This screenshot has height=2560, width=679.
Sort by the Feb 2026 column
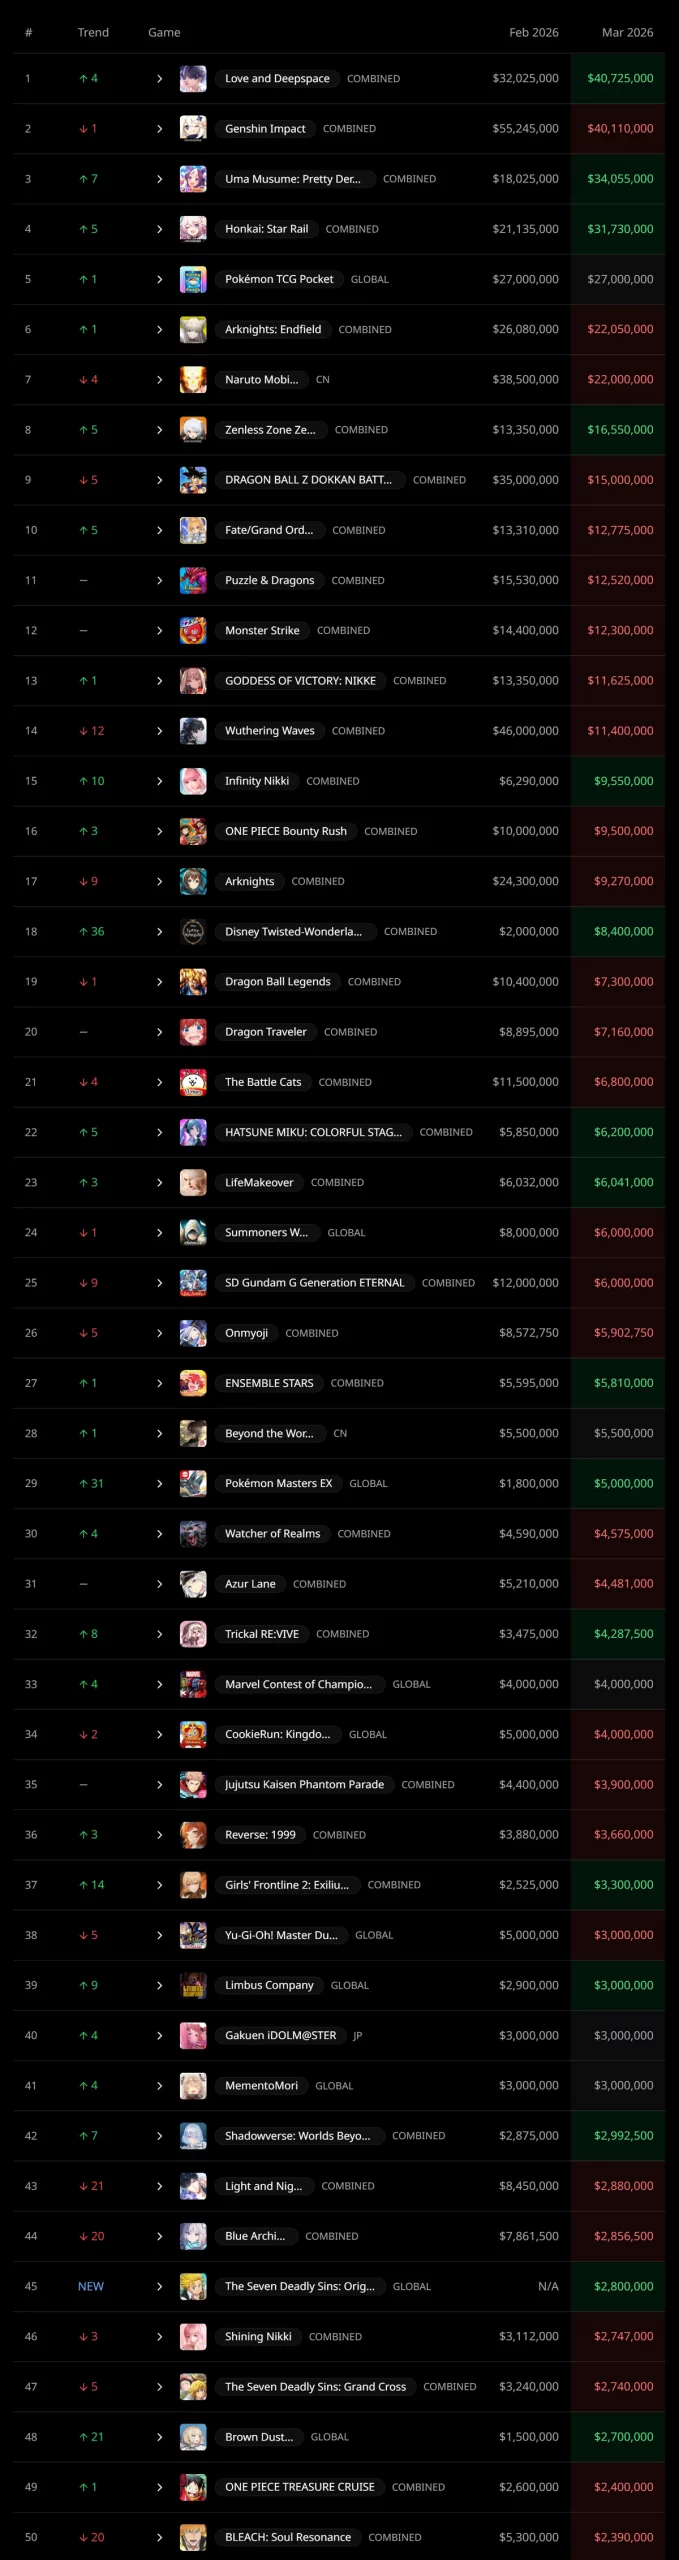pyautogui.click(x=533, y=33)
